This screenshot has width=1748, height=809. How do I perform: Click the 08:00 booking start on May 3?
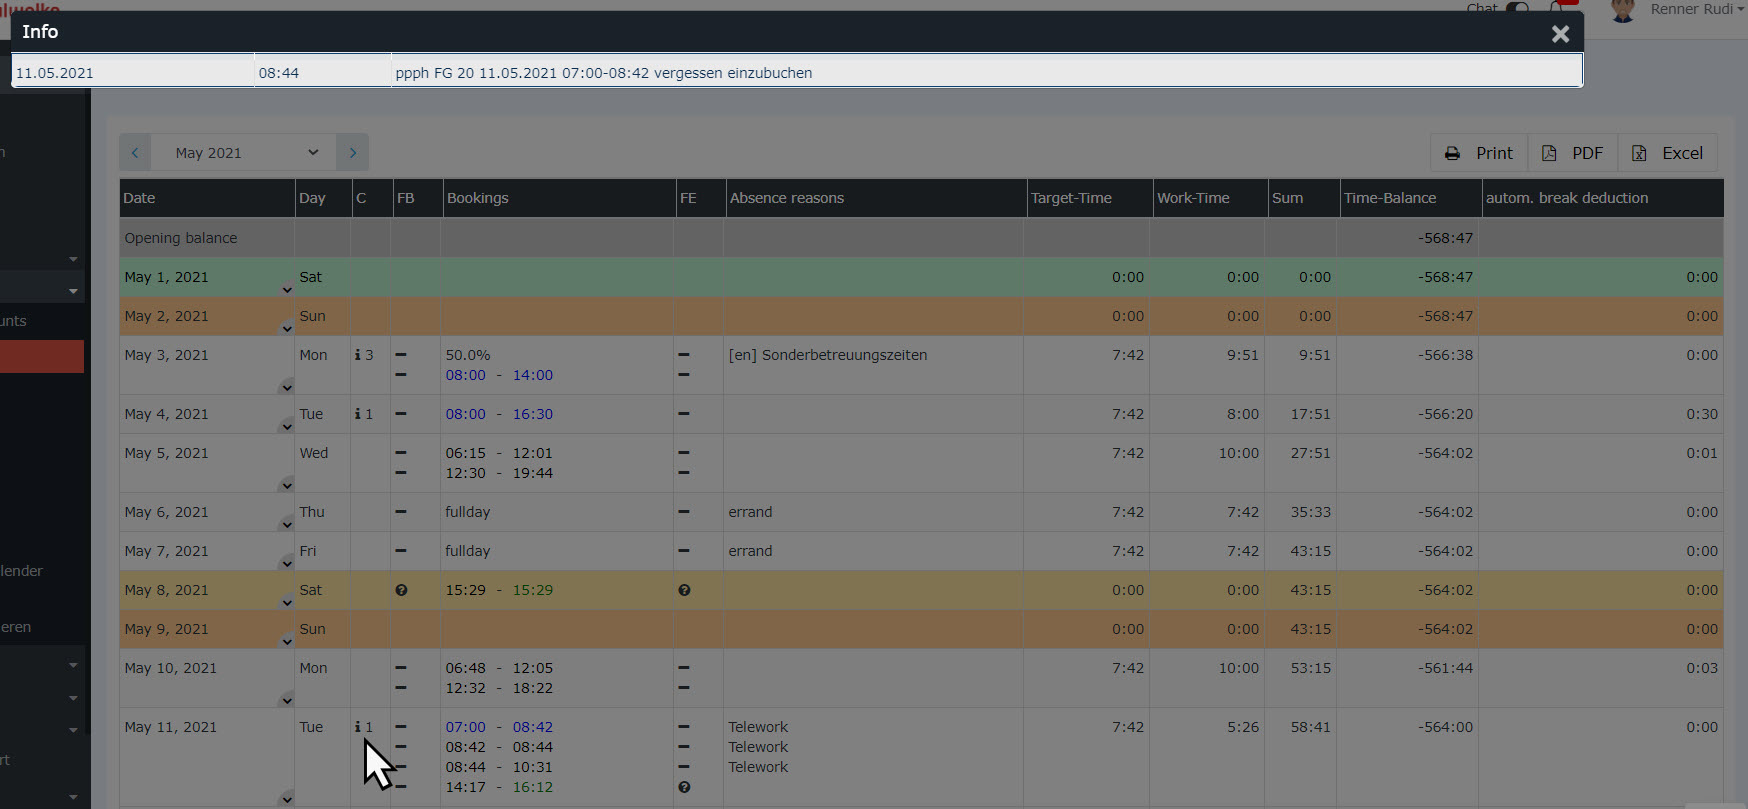point(466,375)
